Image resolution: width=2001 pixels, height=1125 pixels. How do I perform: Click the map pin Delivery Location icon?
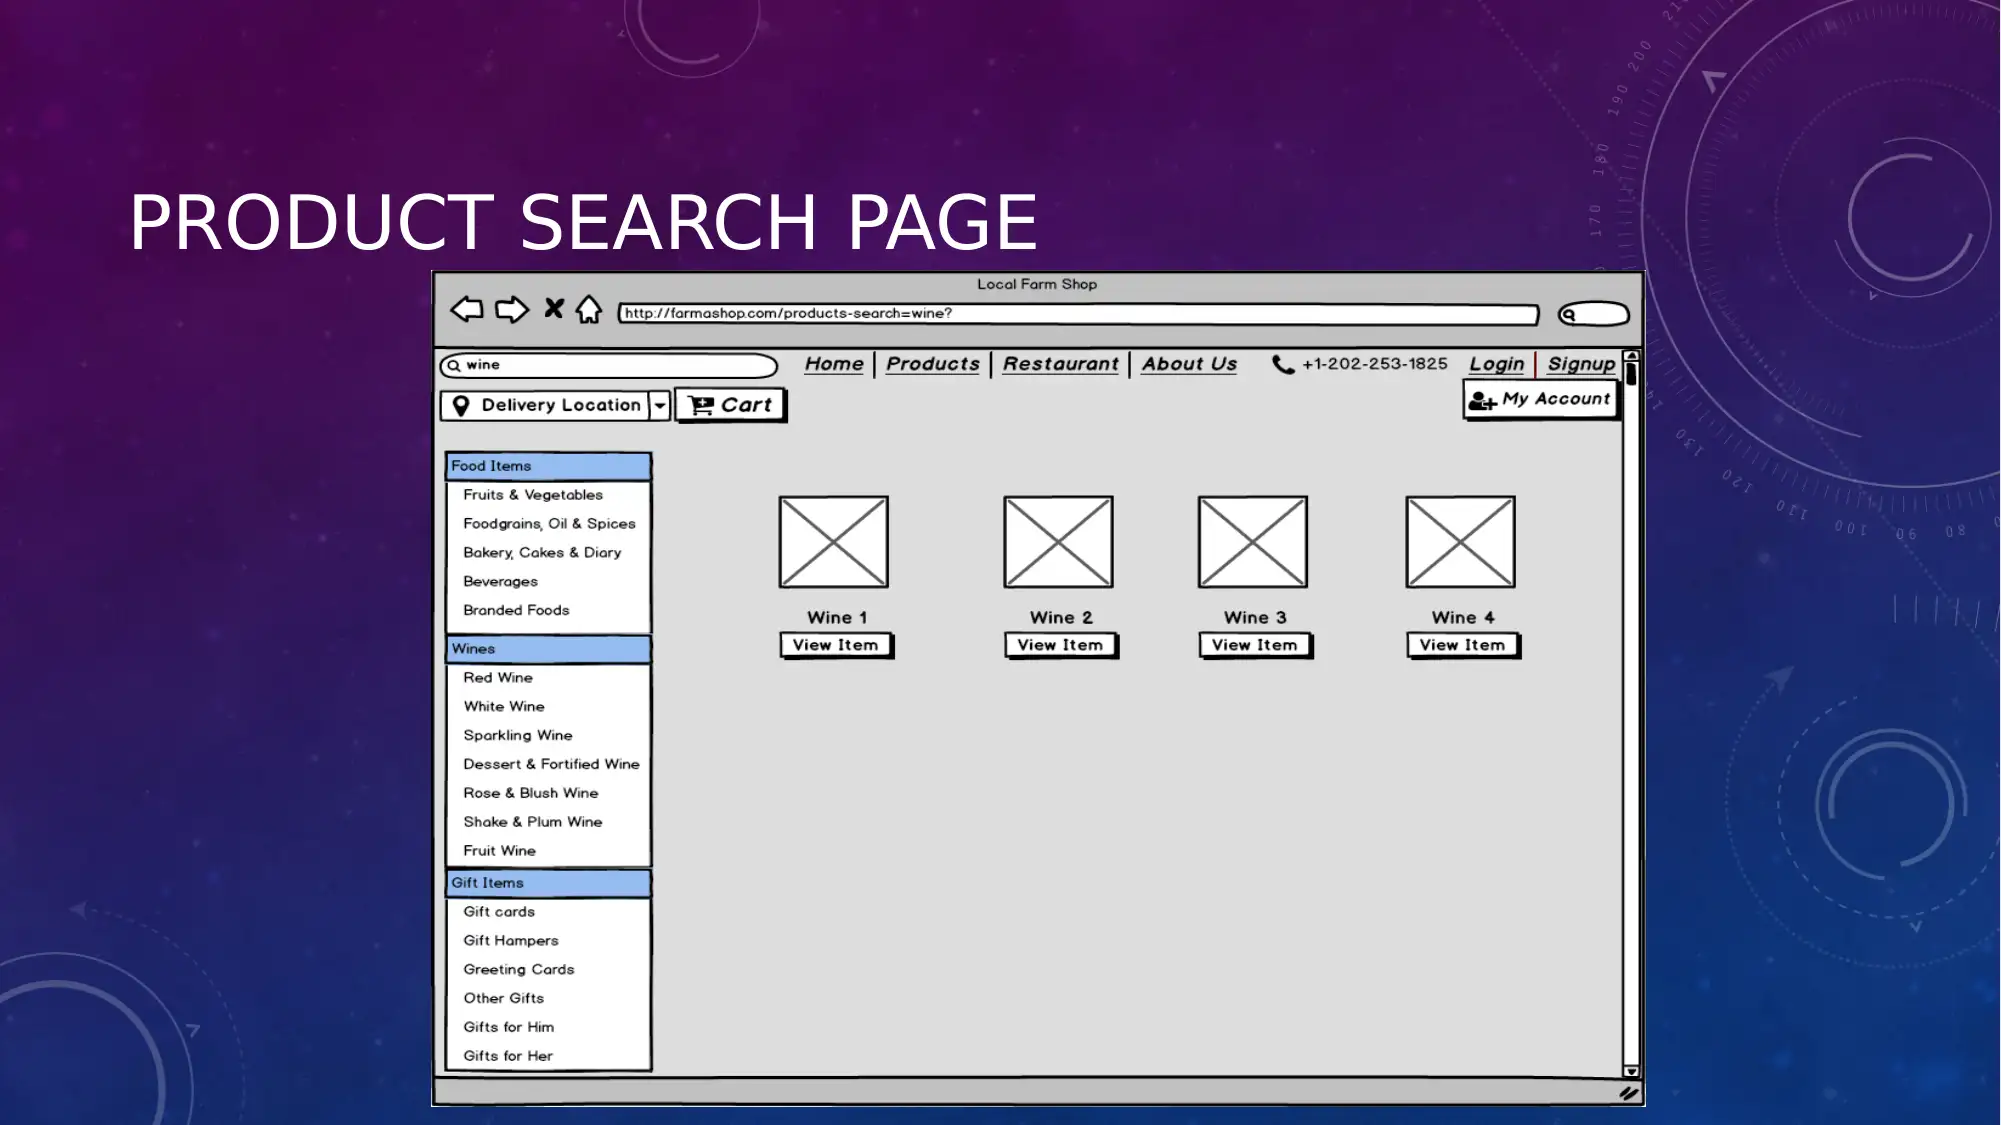tap(461, 405)
